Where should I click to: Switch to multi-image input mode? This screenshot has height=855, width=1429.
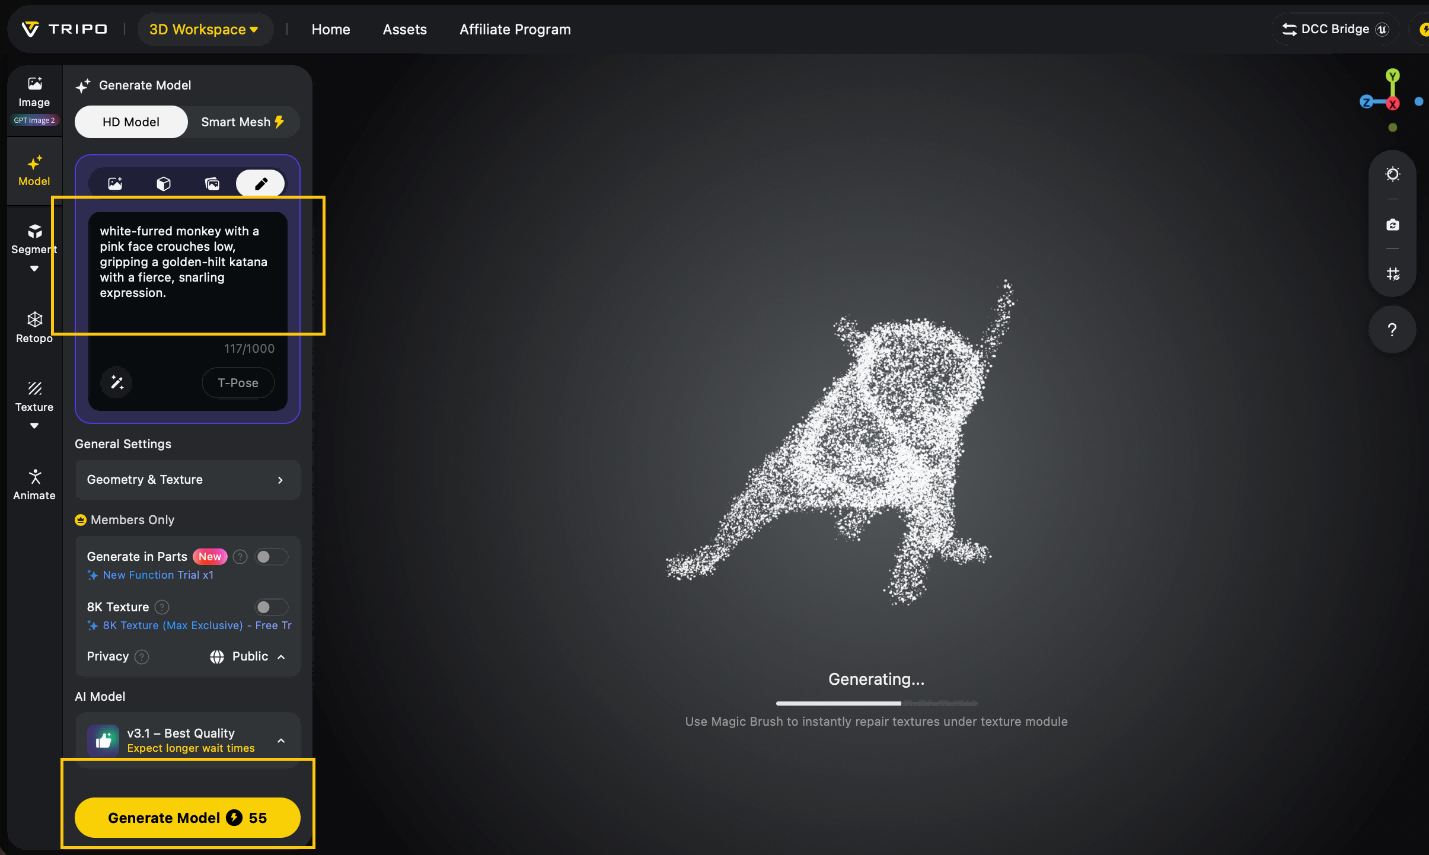(212, 183)
